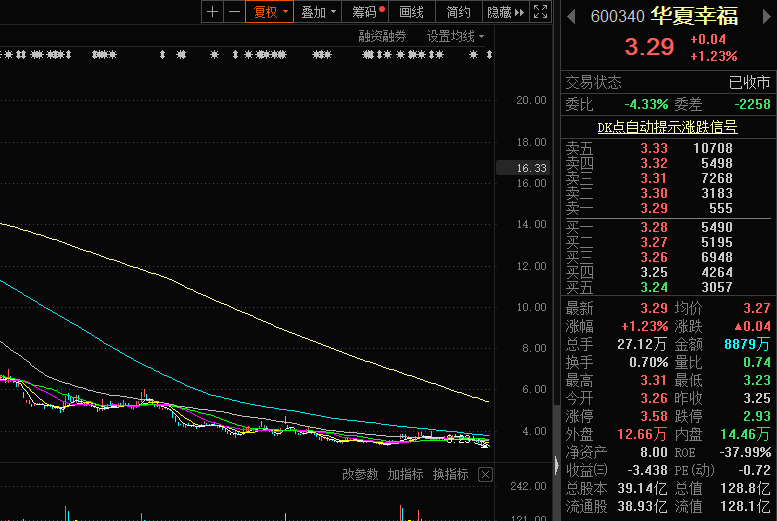
Task: Click 跌停 price 2.93
Action: tap(757, 416)
